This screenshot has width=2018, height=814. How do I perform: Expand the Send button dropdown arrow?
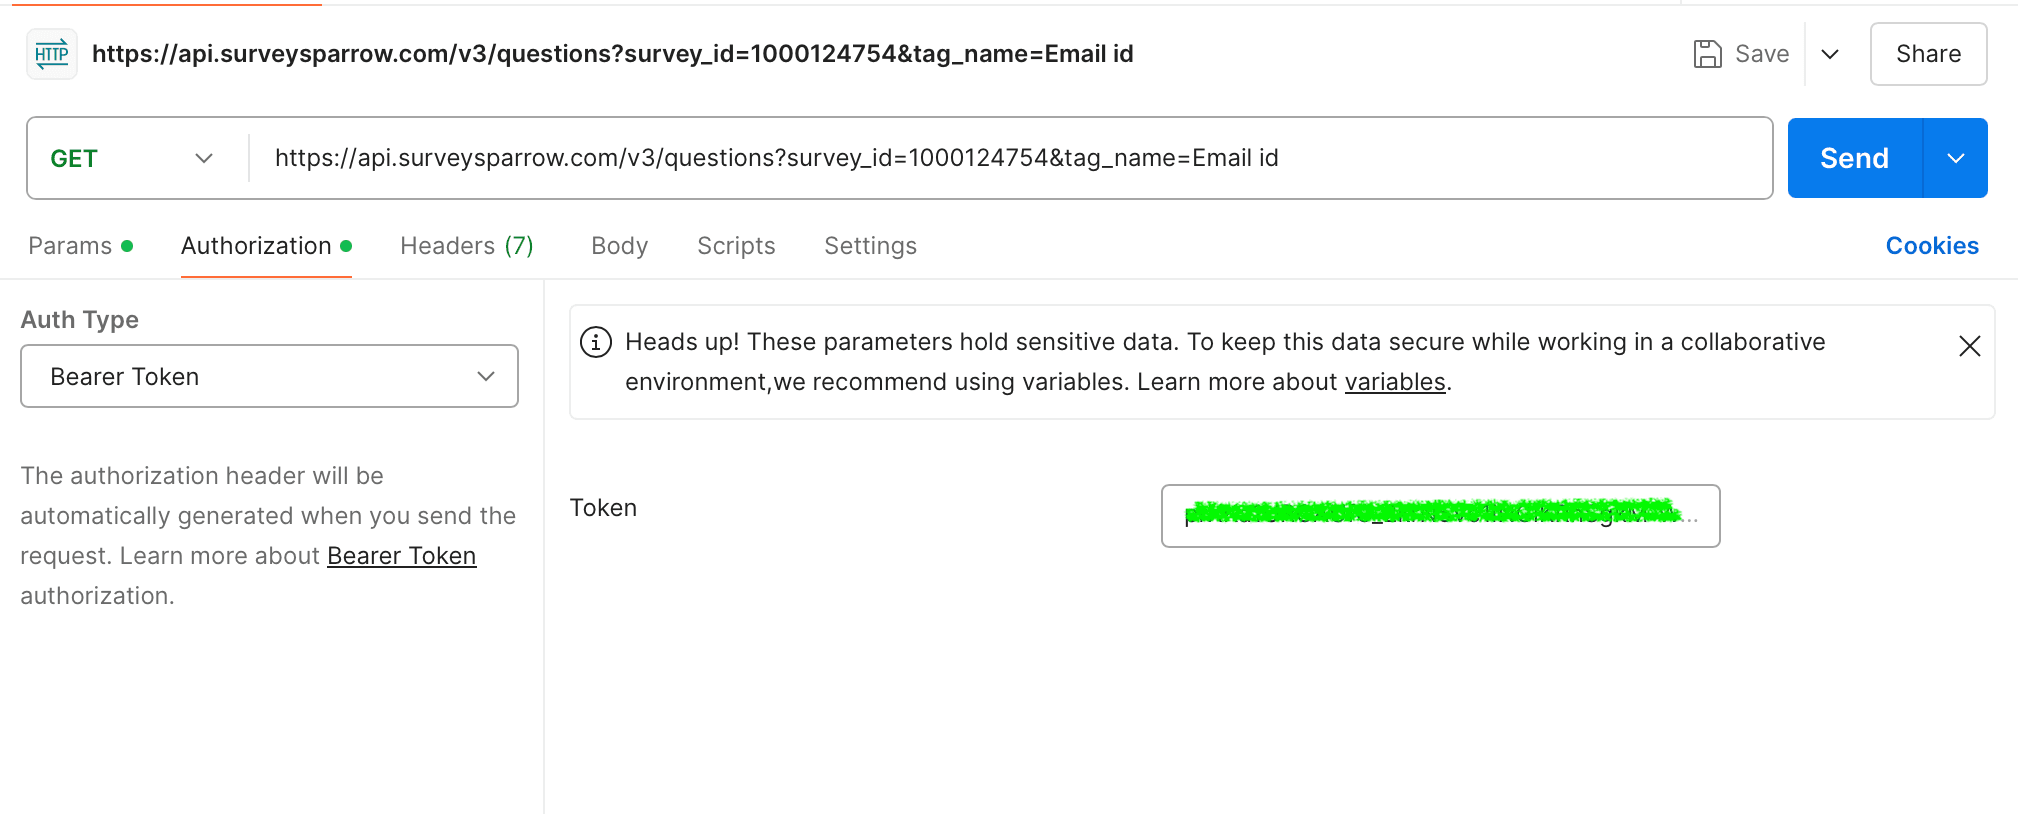1955,158
